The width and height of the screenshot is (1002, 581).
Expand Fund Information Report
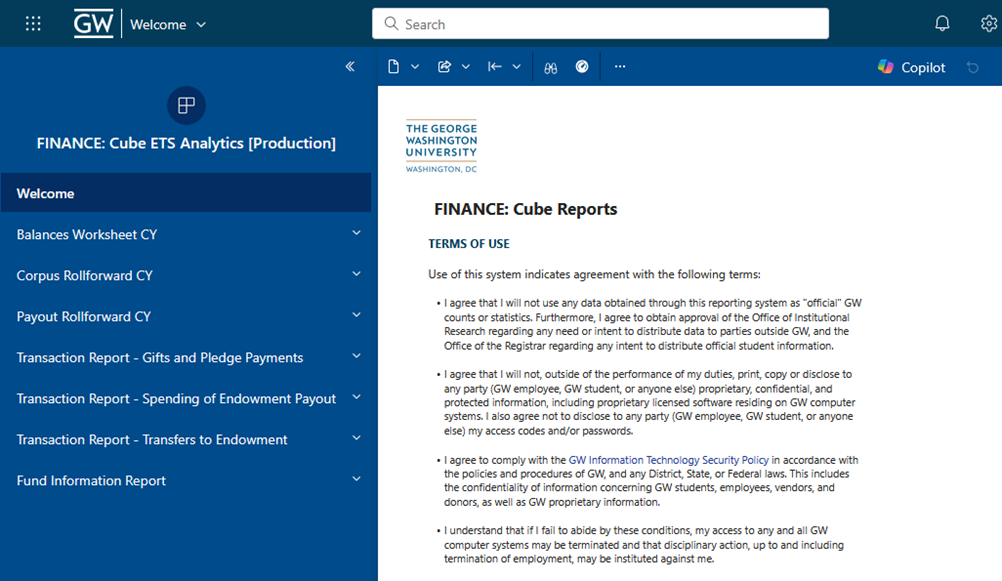[356, 480]
